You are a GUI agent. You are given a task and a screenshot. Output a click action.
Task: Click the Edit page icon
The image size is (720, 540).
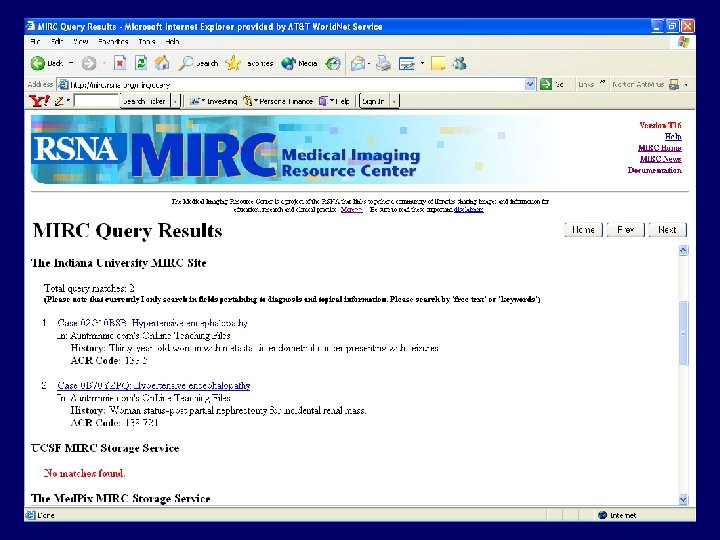pos(407,63)
